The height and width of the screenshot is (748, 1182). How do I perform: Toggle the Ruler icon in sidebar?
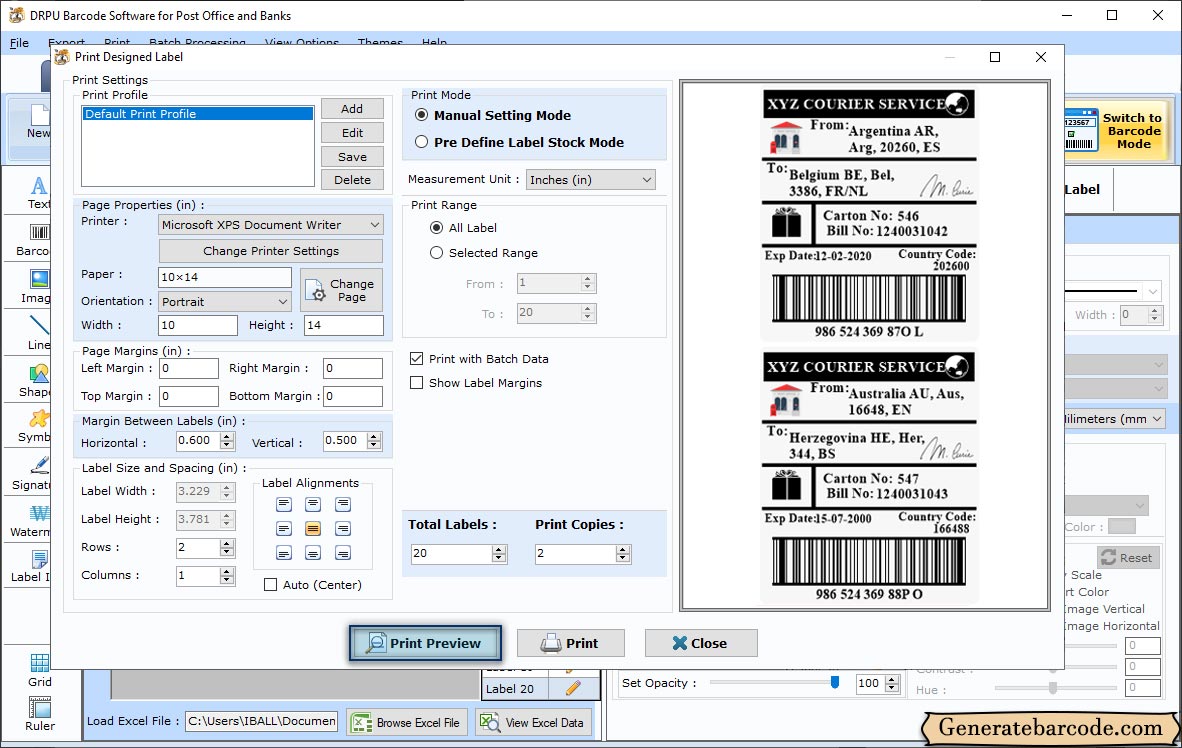click(39, 715)
